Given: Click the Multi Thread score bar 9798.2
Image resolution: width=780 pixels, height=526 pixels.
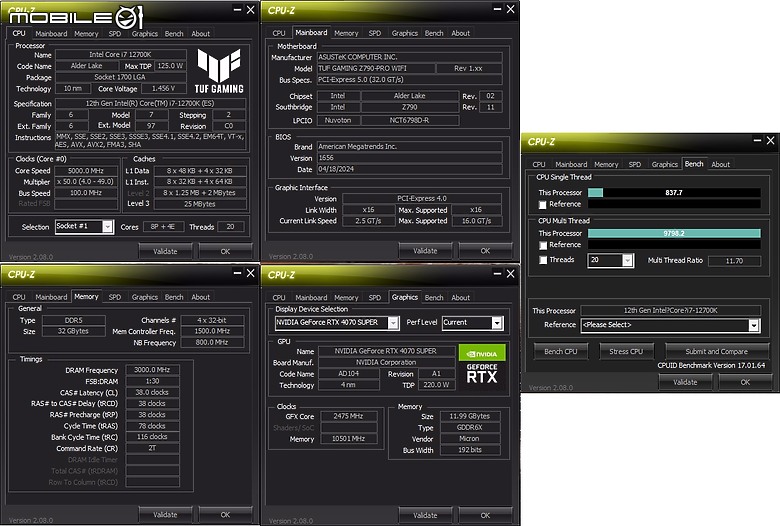Looking at the screenshot, I should coord(674,233).
